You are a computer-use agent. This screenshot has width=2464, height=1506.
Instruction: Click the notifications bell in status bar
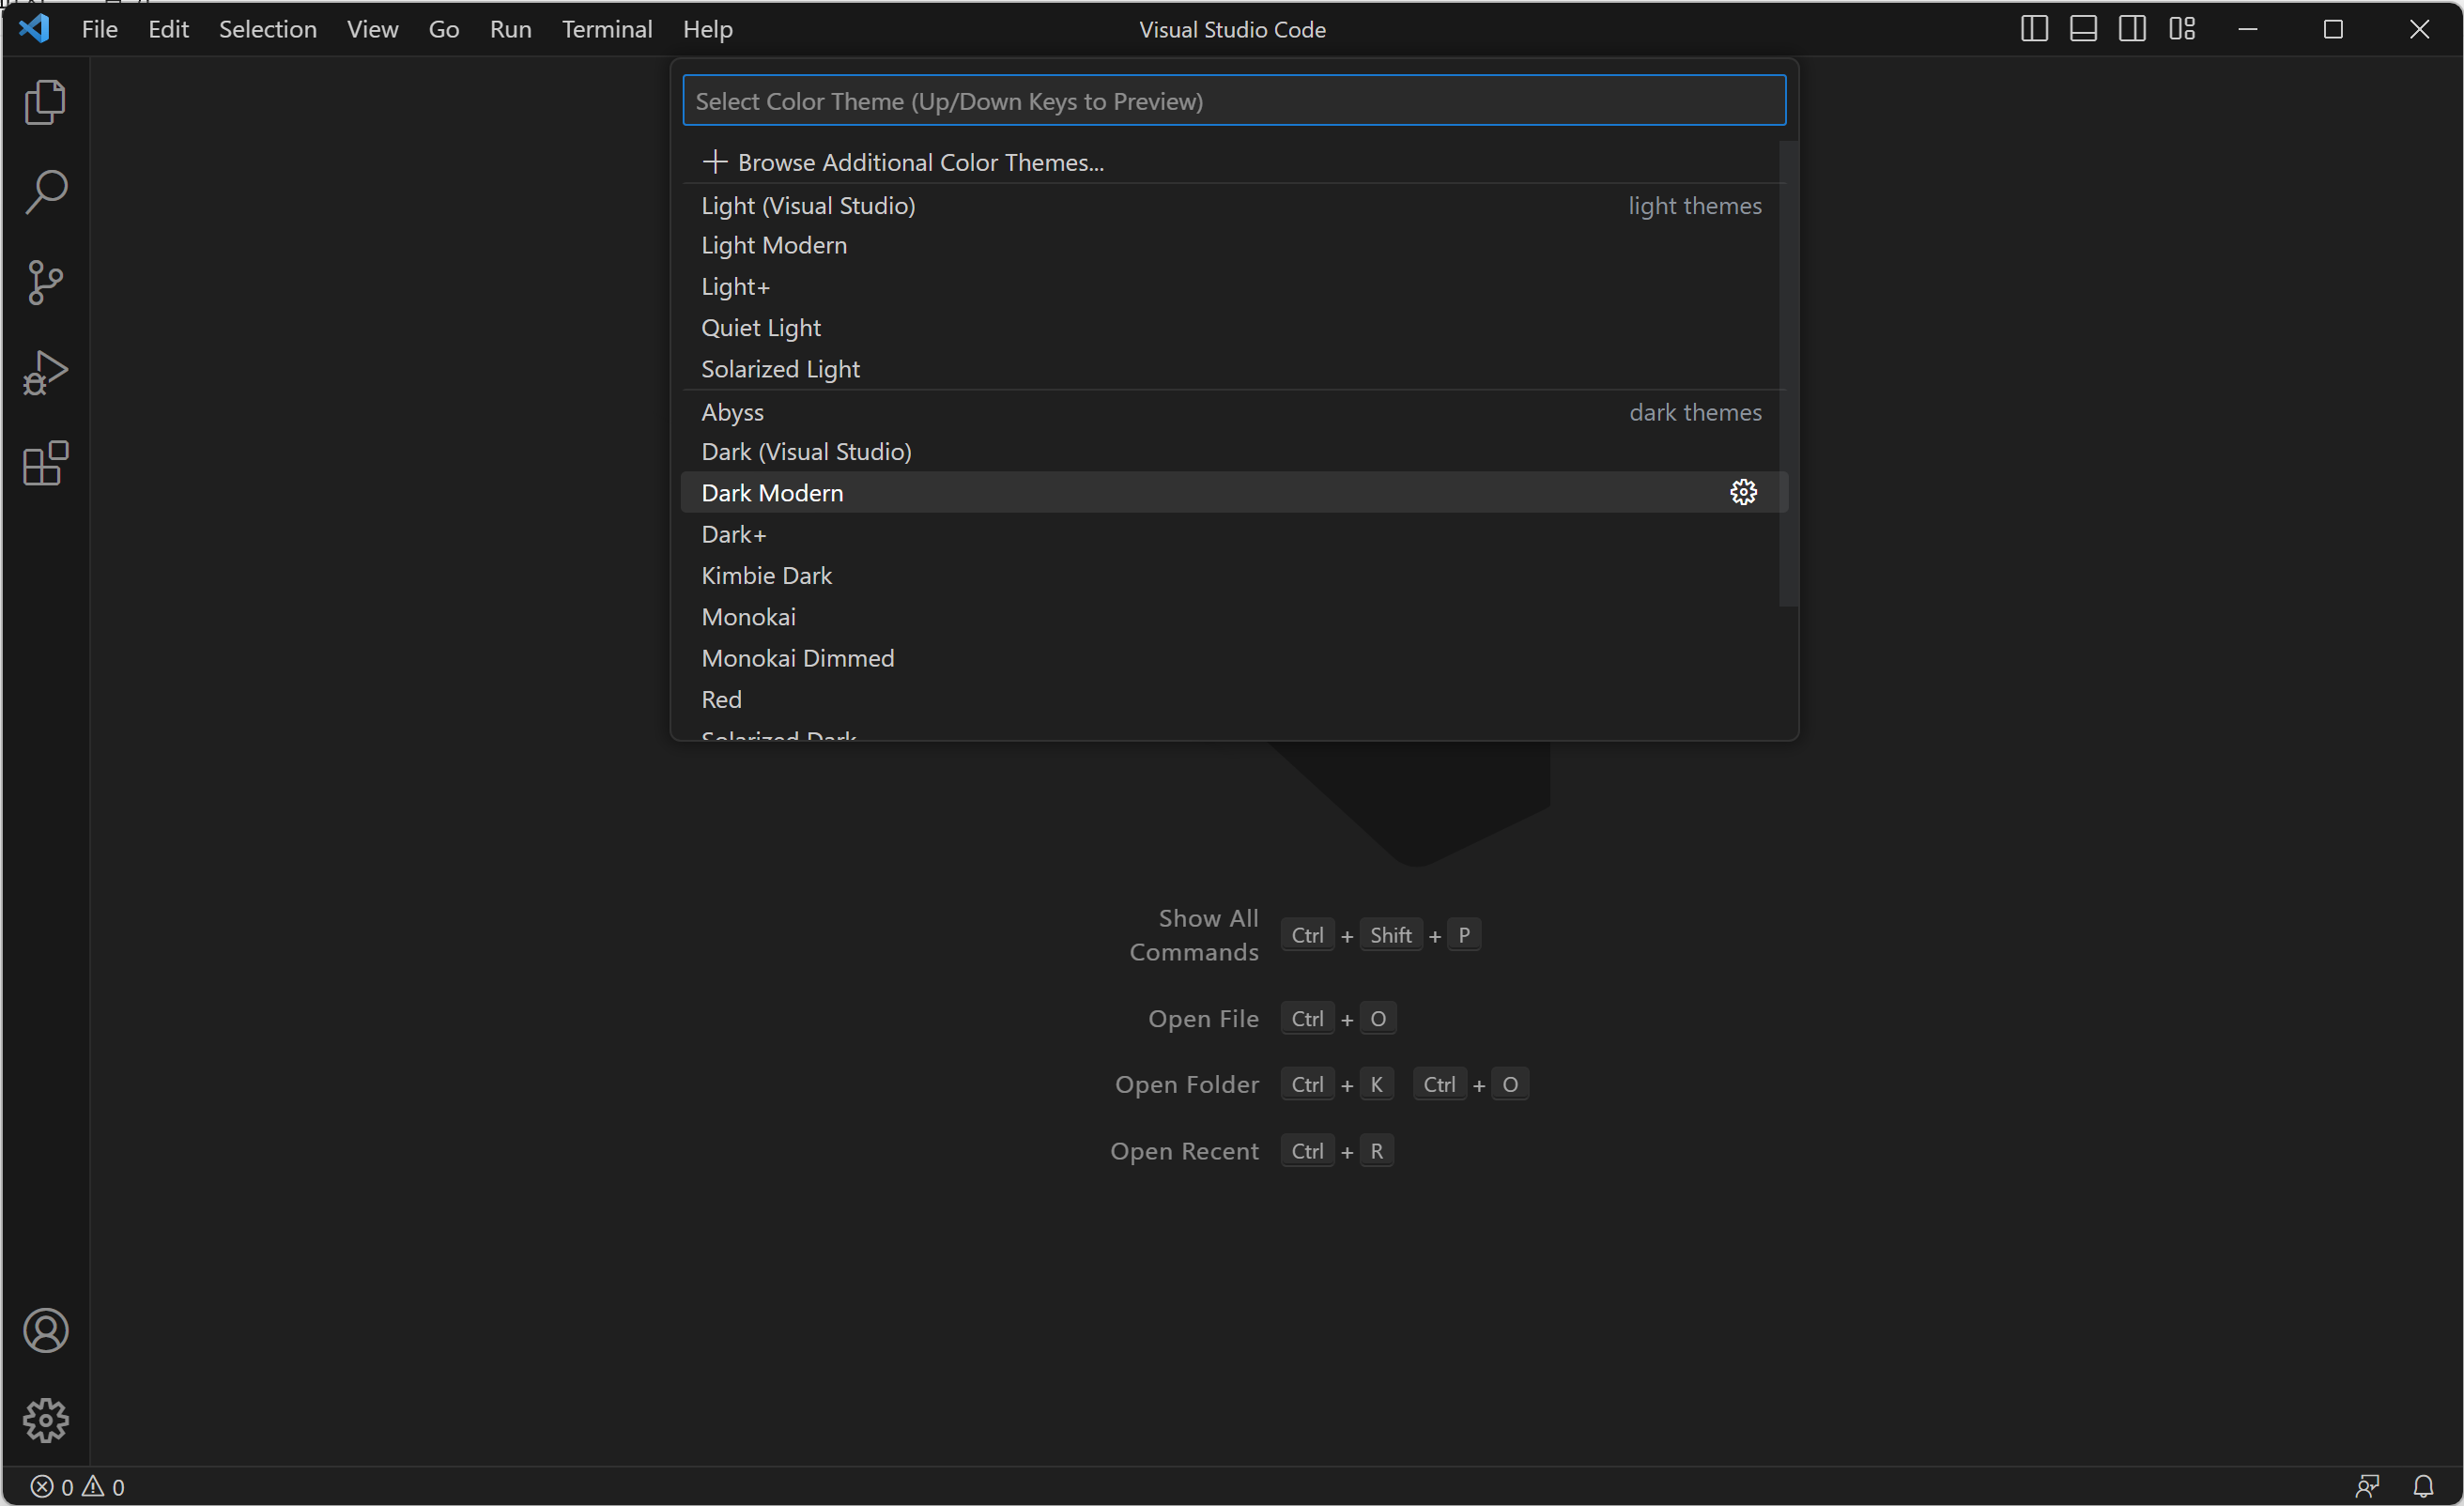(x=2423, y=1486)
